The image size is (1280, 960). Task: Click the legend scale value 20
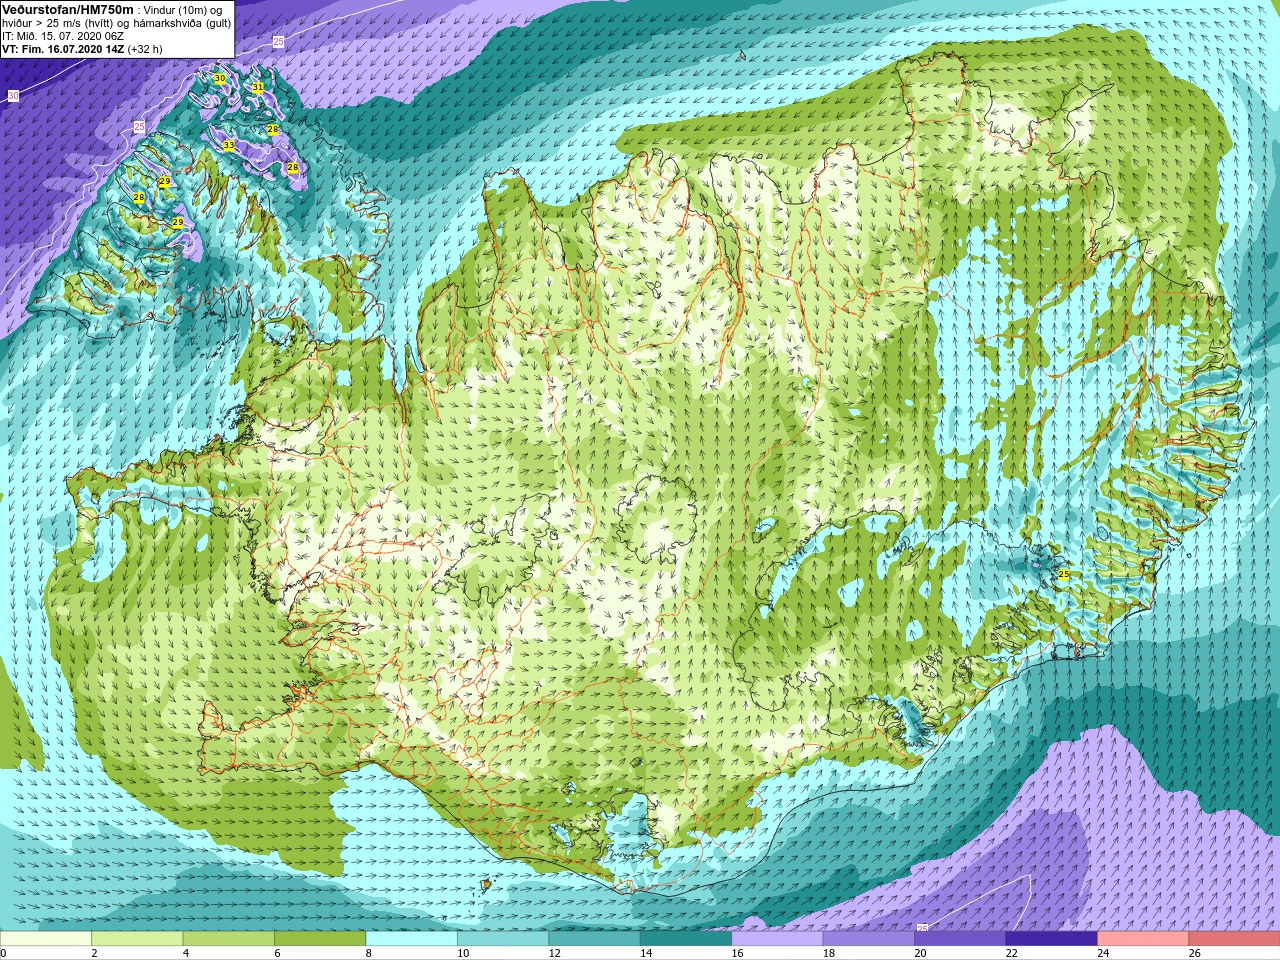tap(921, 953)
